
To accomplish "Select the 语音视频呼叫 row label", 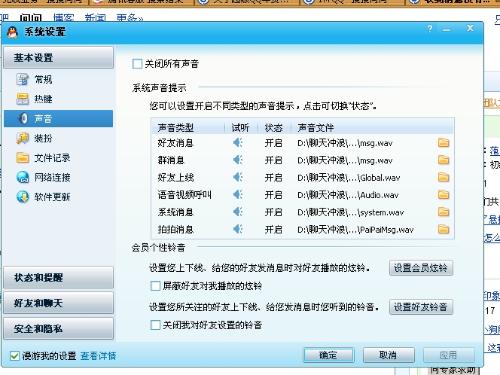I will point(185,195).
